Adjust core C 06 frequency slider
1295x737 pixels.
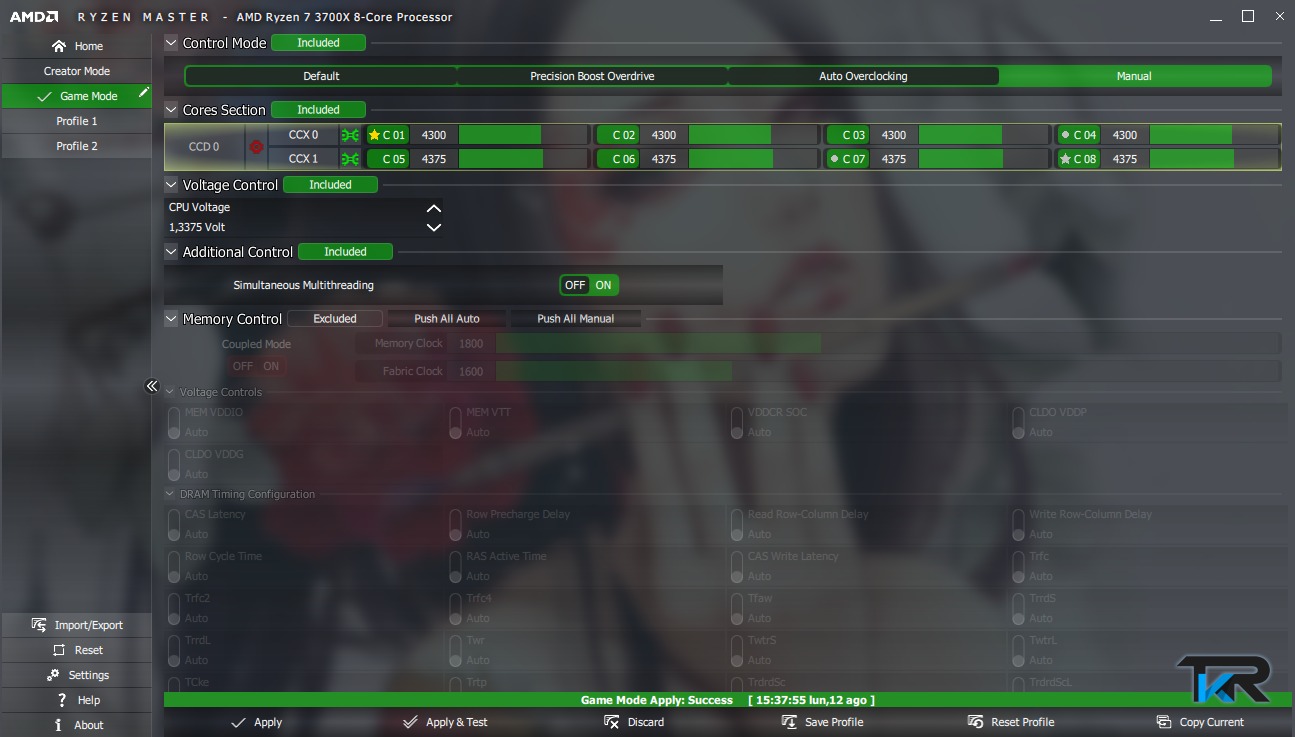click(x=754, y=159)
